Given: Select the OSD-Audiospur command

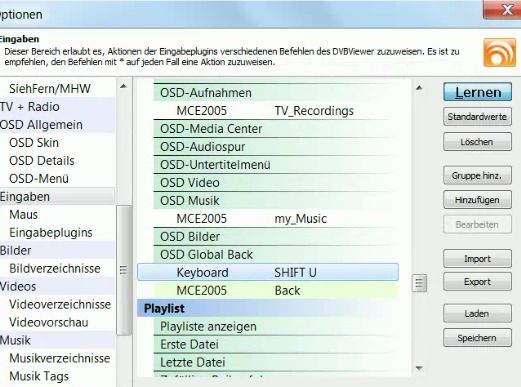Looking at the screenshot, I should (x=276, y=147).
